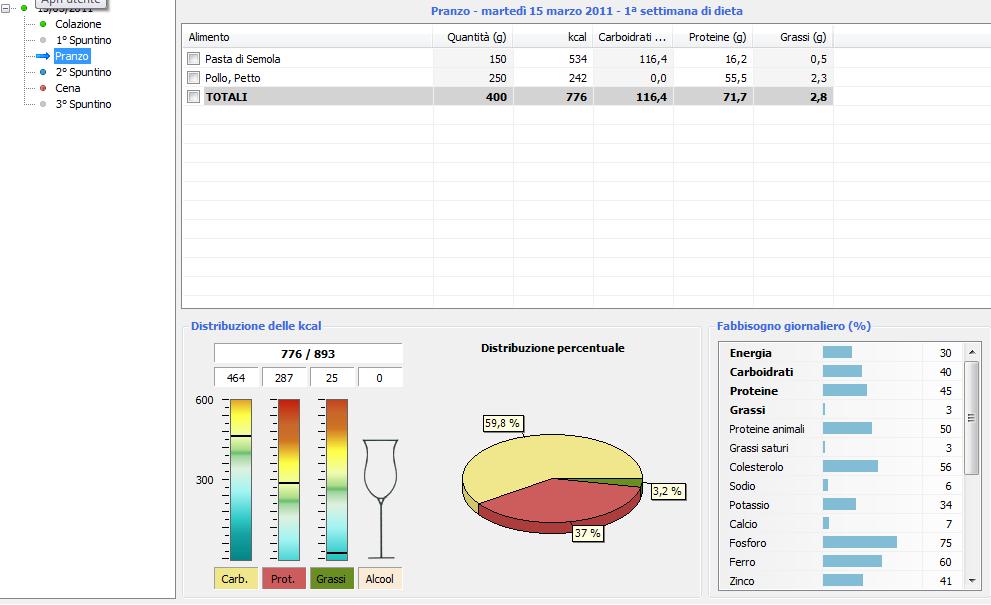Click the Pollo, Petto food name
The image size is (991, 605).
pos(233,78)
